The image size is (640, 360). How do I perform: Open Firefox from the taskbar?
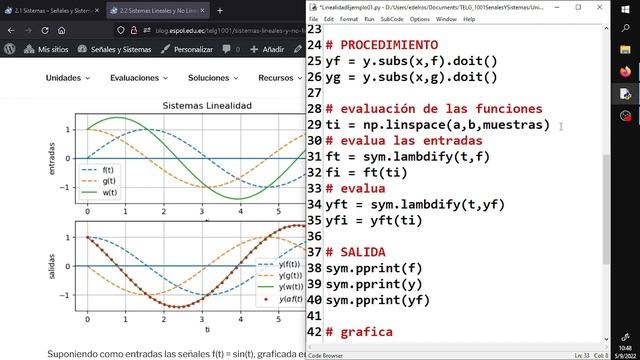click(x=625, y=72)
